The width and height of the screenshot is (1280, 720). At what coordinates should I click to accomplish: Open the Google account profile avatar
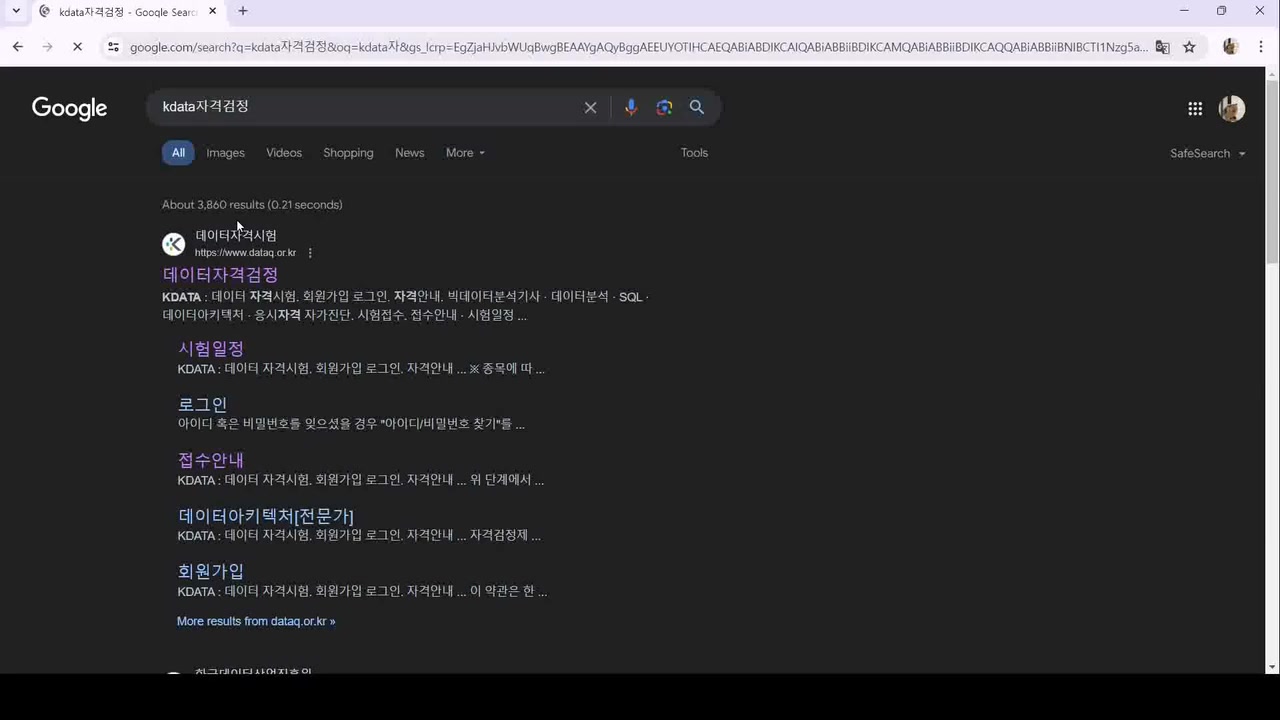point(1231,108)
